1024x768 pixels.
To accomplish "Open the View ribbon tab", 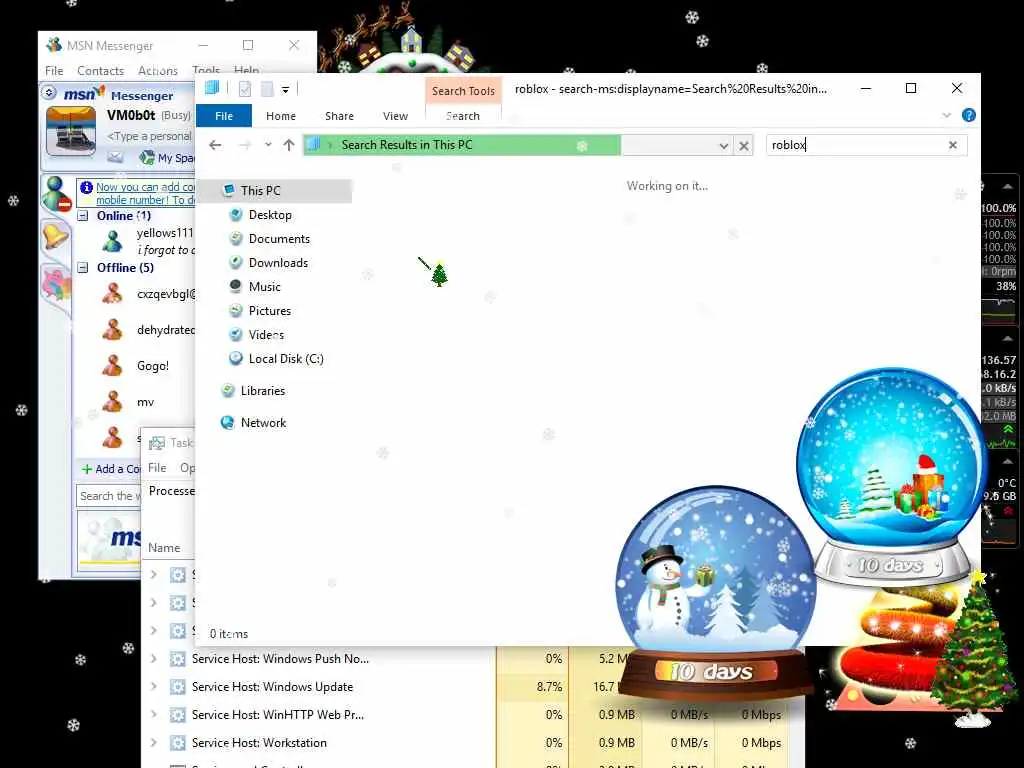I will click(x=395, y=116).
